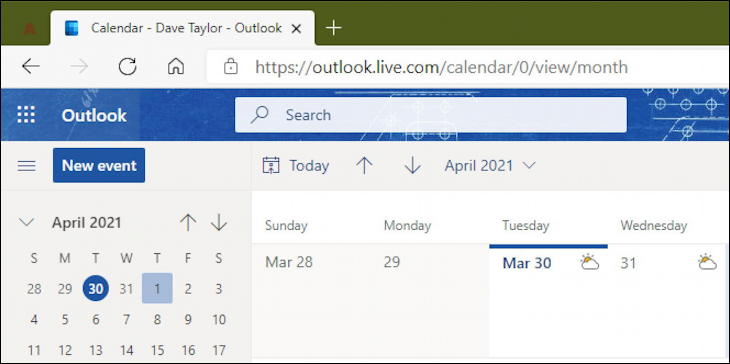Jump to Today in the calendar
730x364 pixels.
(296, 166)
